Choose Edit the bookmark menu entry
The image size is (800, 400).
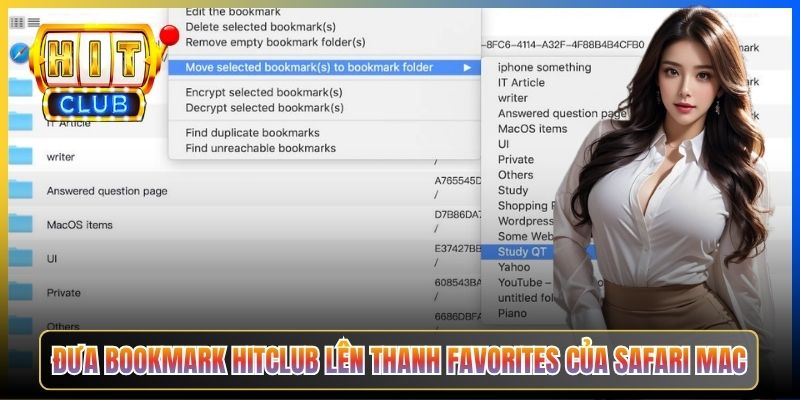click(233, 12)
